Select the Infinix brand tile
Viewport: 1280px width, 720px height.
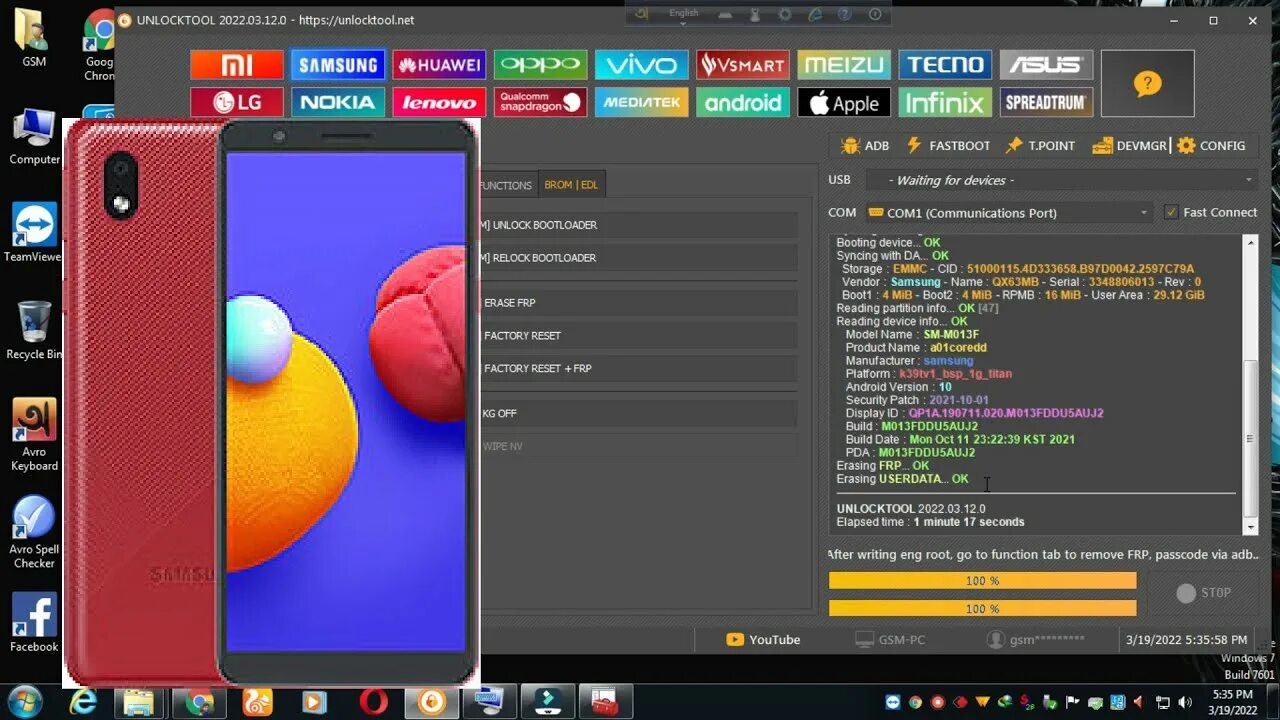[x=945, y=102]
